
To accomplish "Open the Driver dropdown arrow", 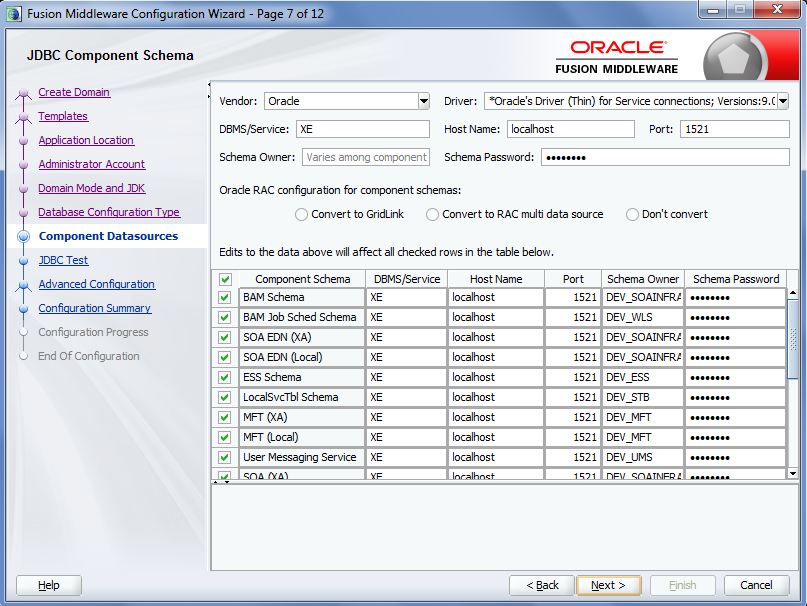I will click(x=783, y=101).
